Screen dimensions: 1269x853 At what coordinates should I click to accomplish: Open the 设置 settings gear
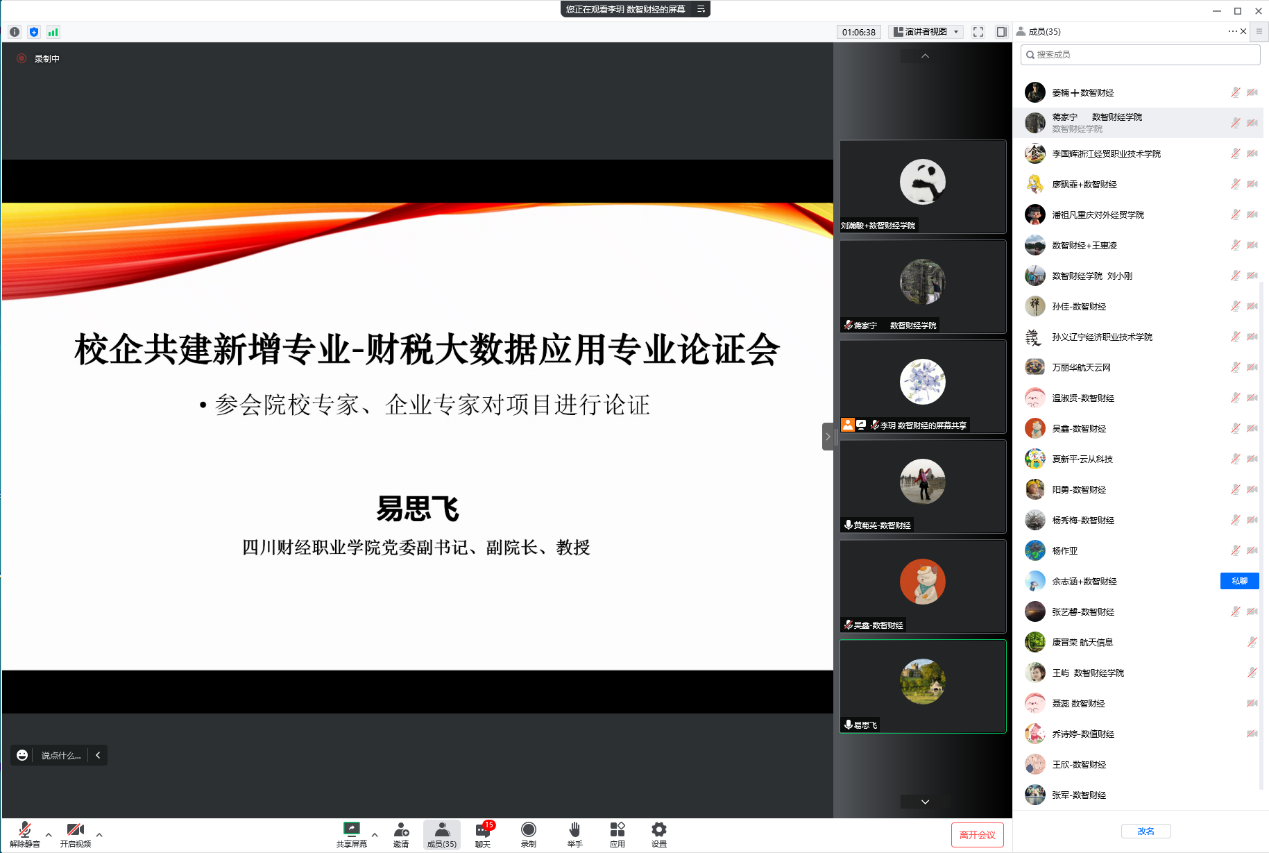659,834
